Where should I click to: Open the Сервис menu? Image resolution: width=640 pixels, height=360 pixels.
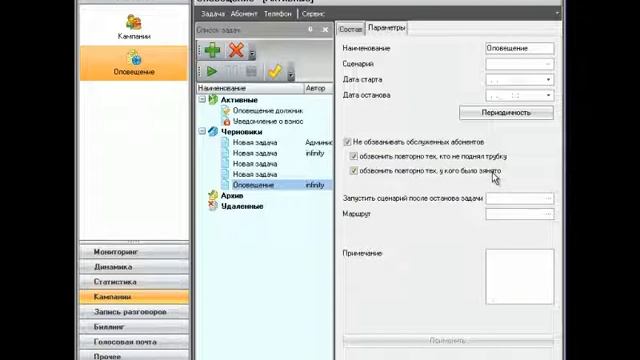(313, 14)
